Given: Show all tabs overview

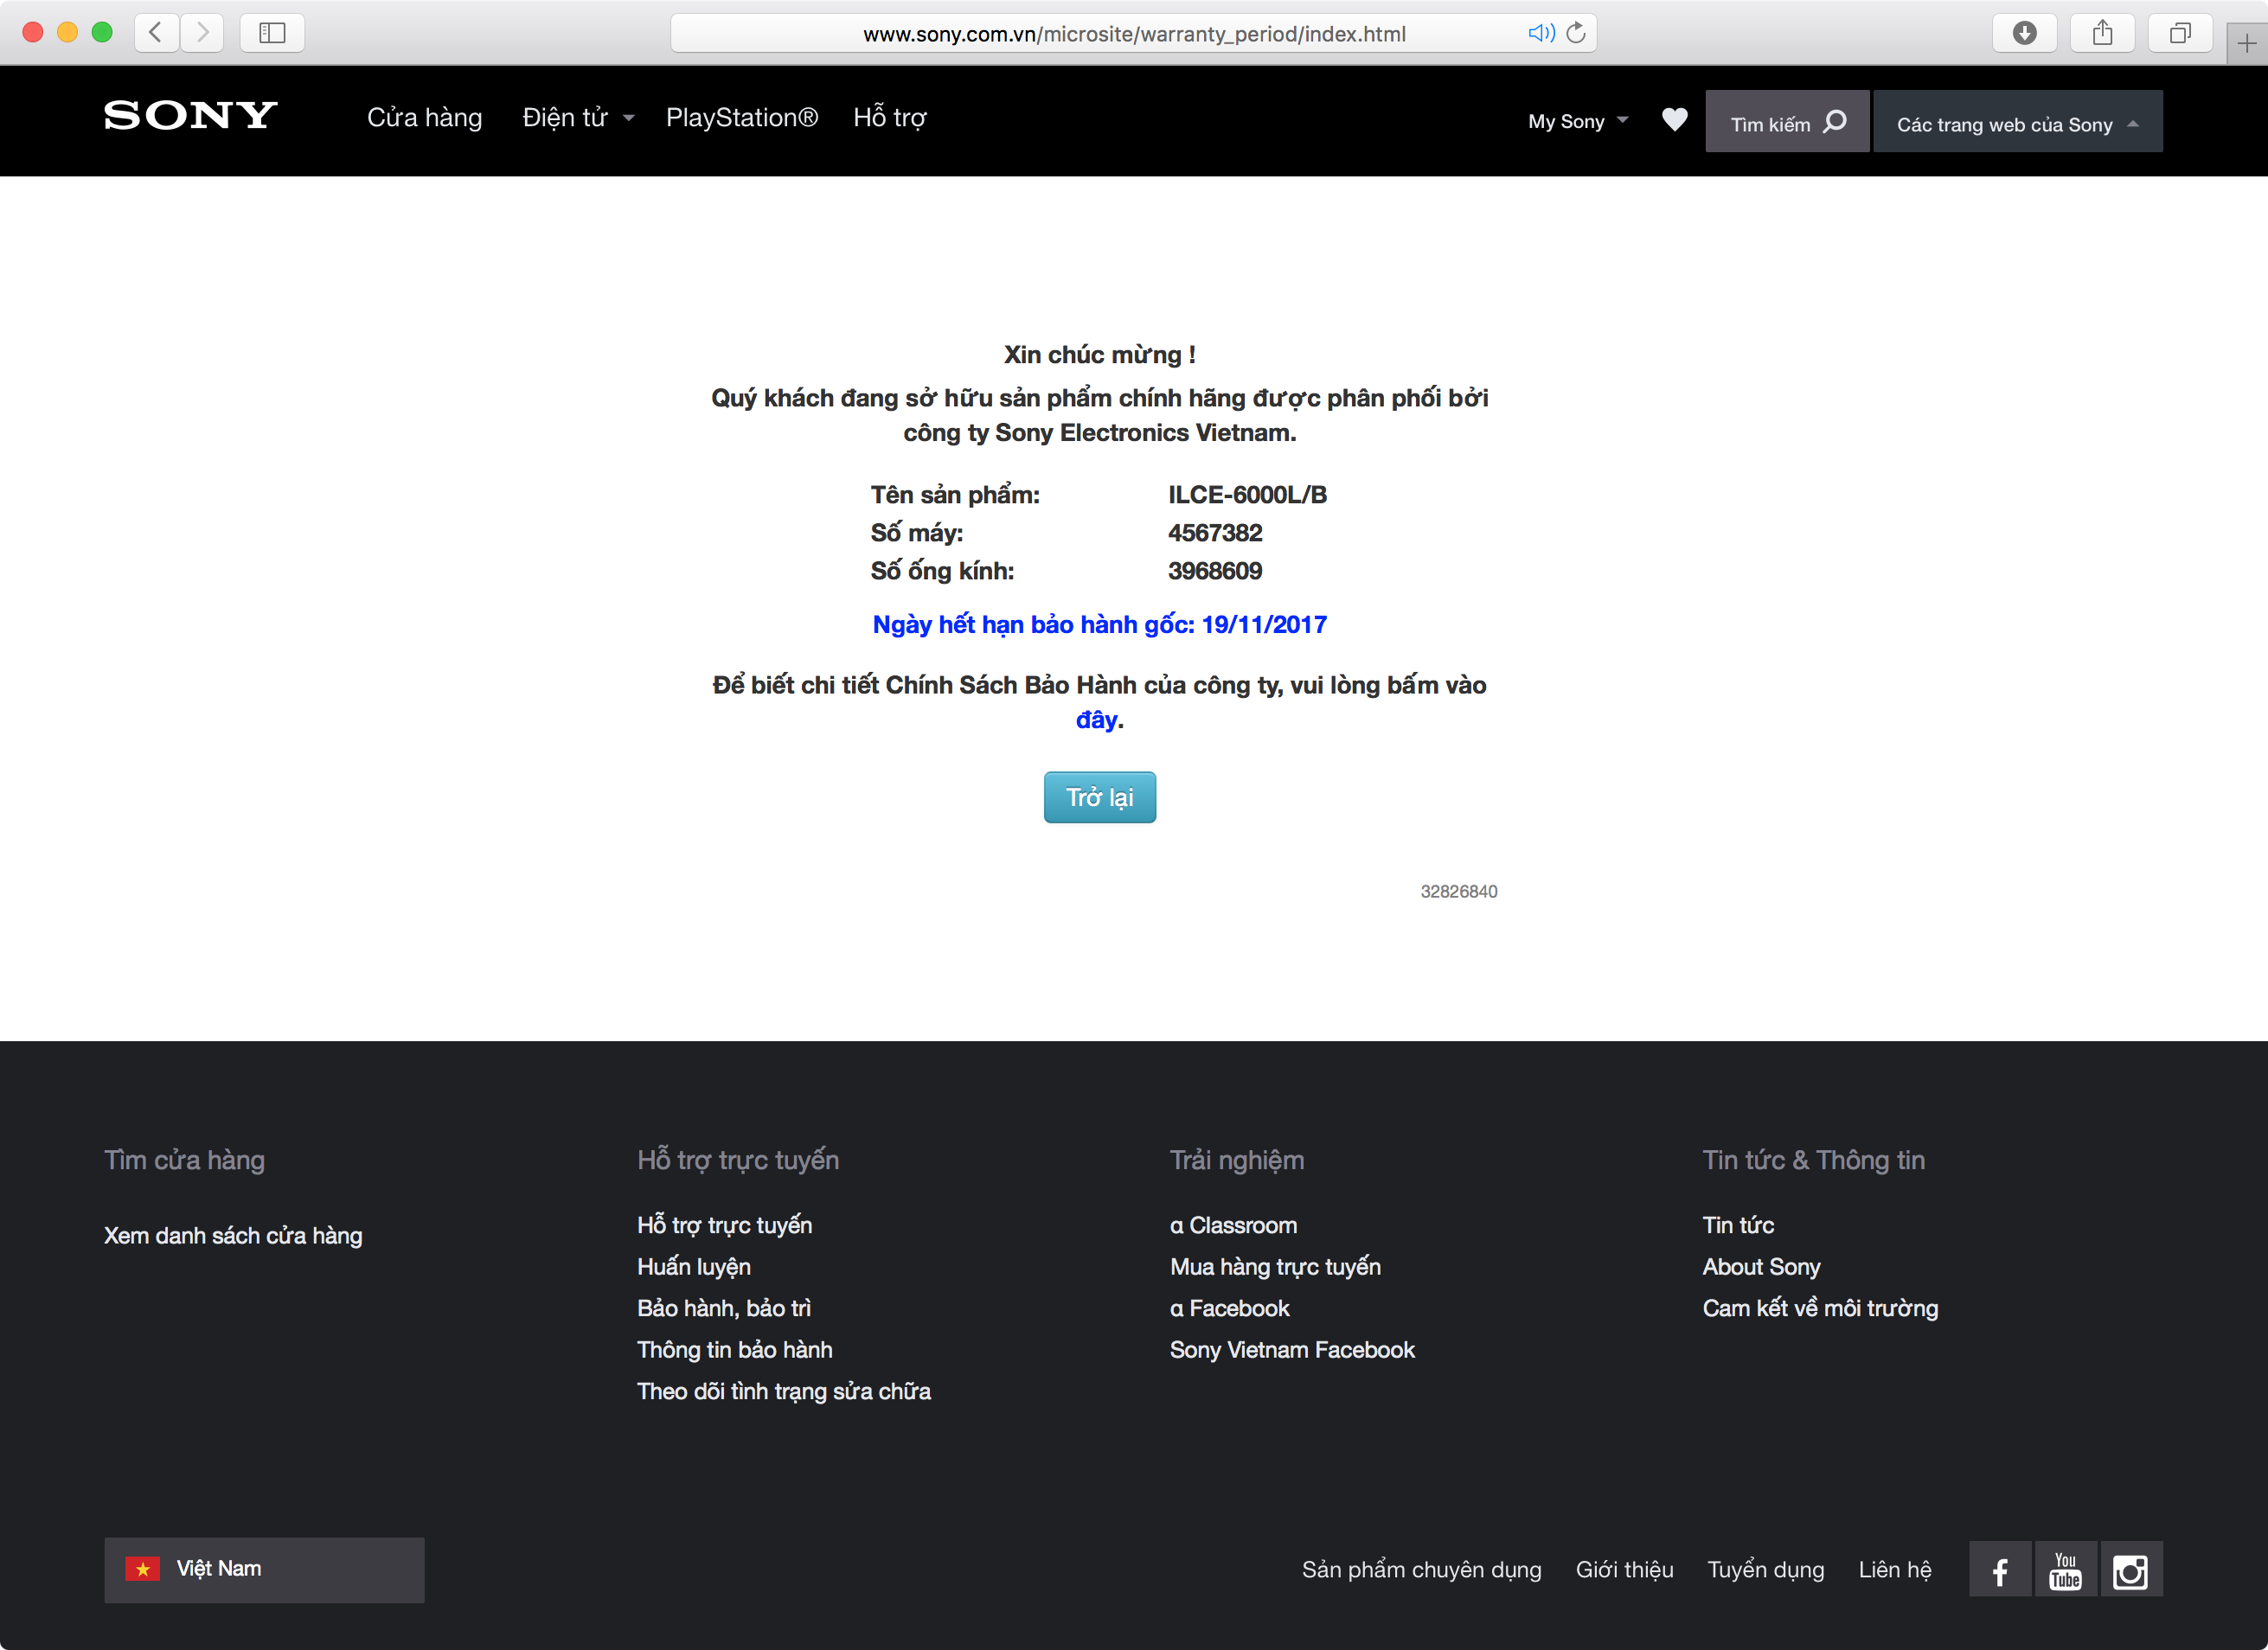Looking at the screenshot, I should coord(2180,33).
